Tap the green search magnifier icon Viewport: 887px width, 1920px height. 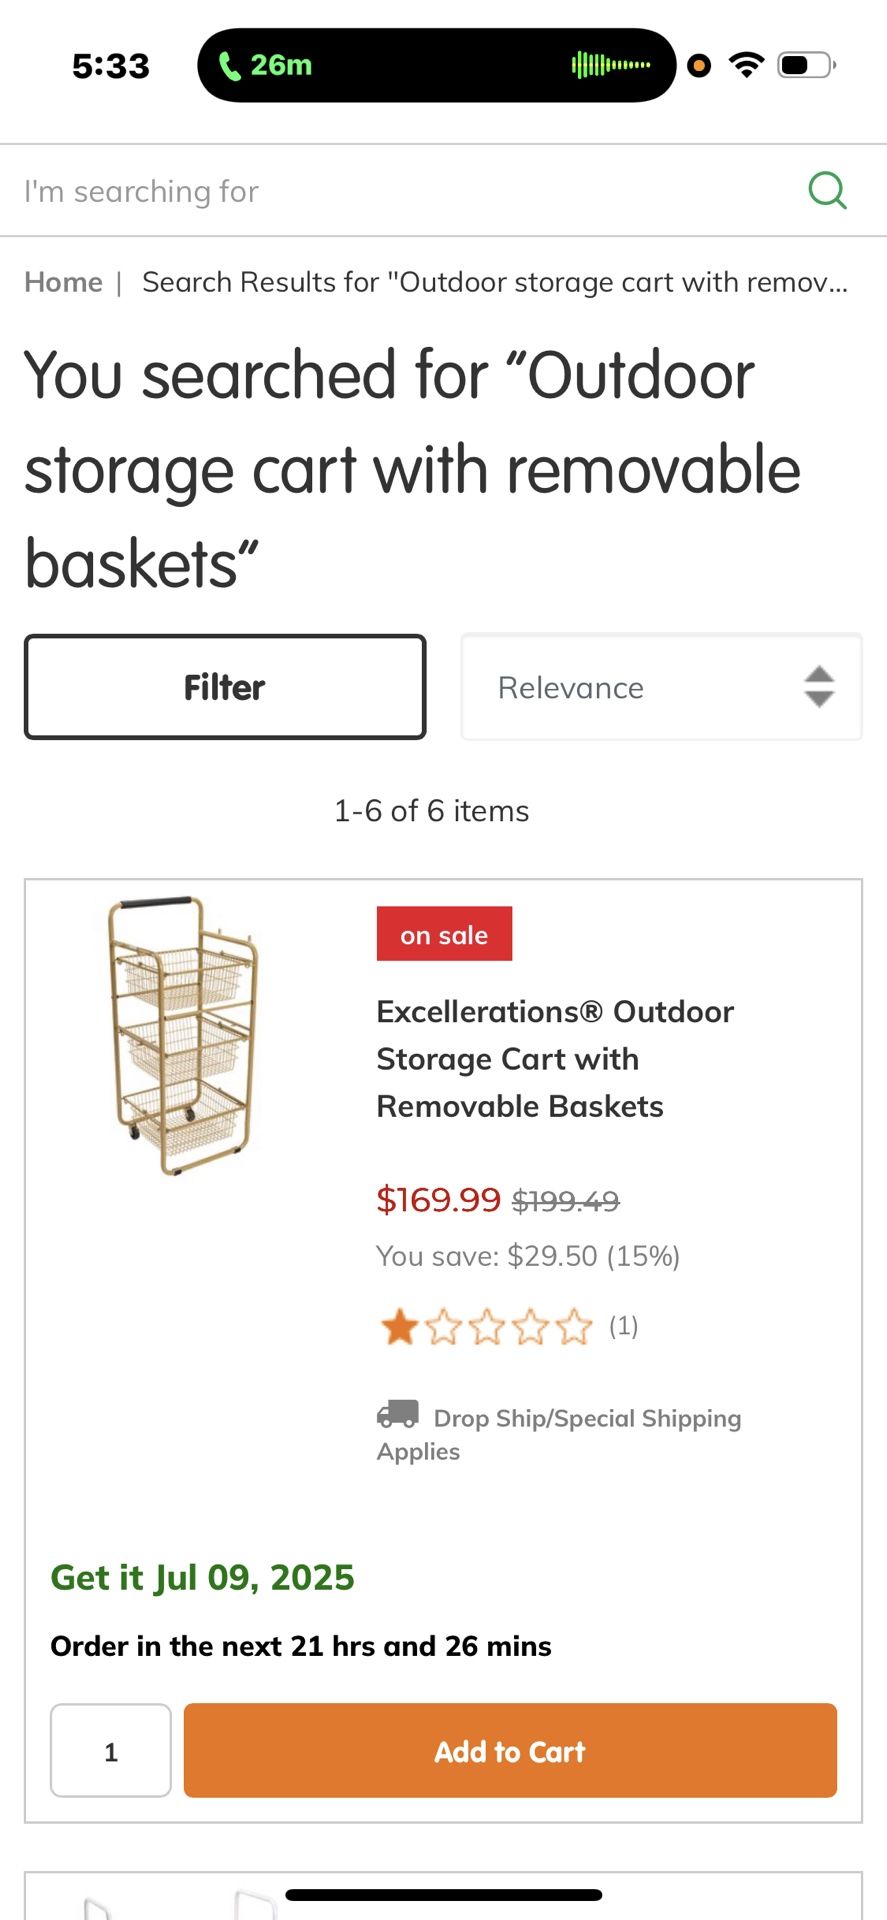coord(827,189)
